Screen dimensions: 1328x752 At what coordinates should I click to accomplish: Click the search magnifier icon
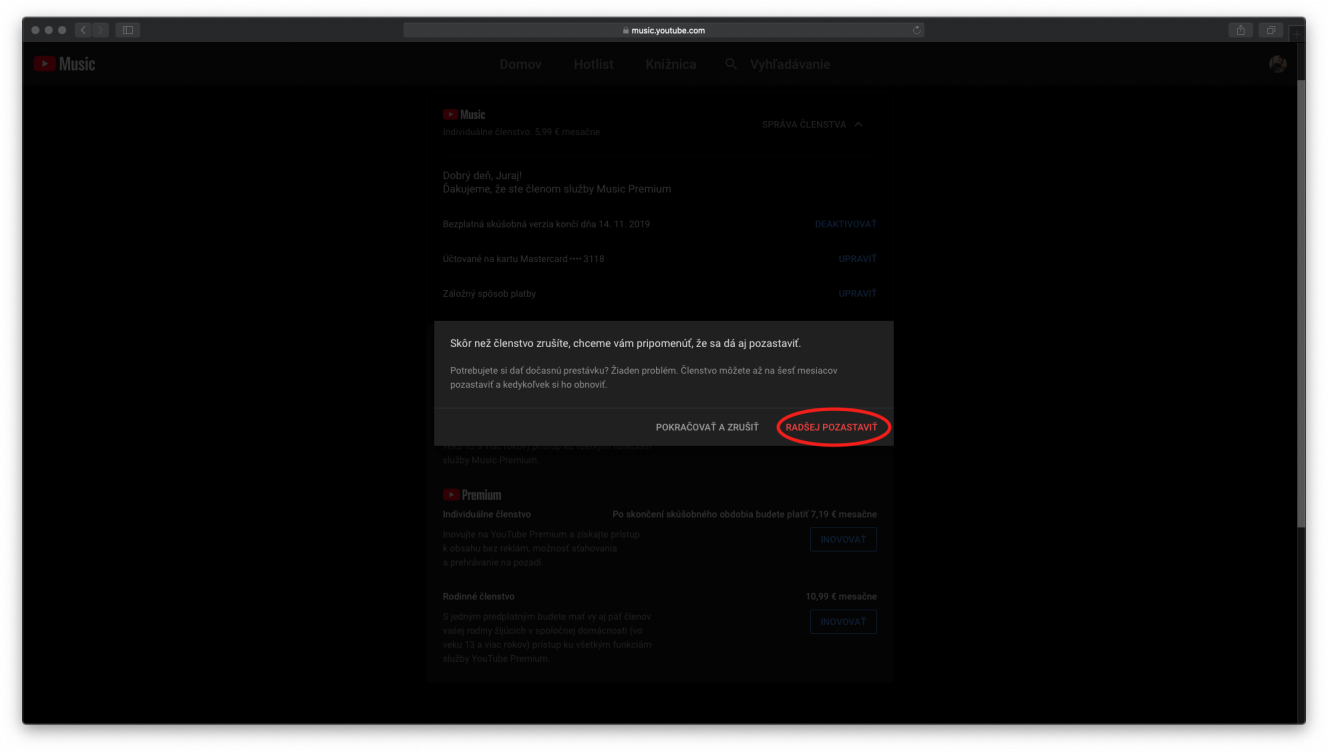tap(731, 64)
